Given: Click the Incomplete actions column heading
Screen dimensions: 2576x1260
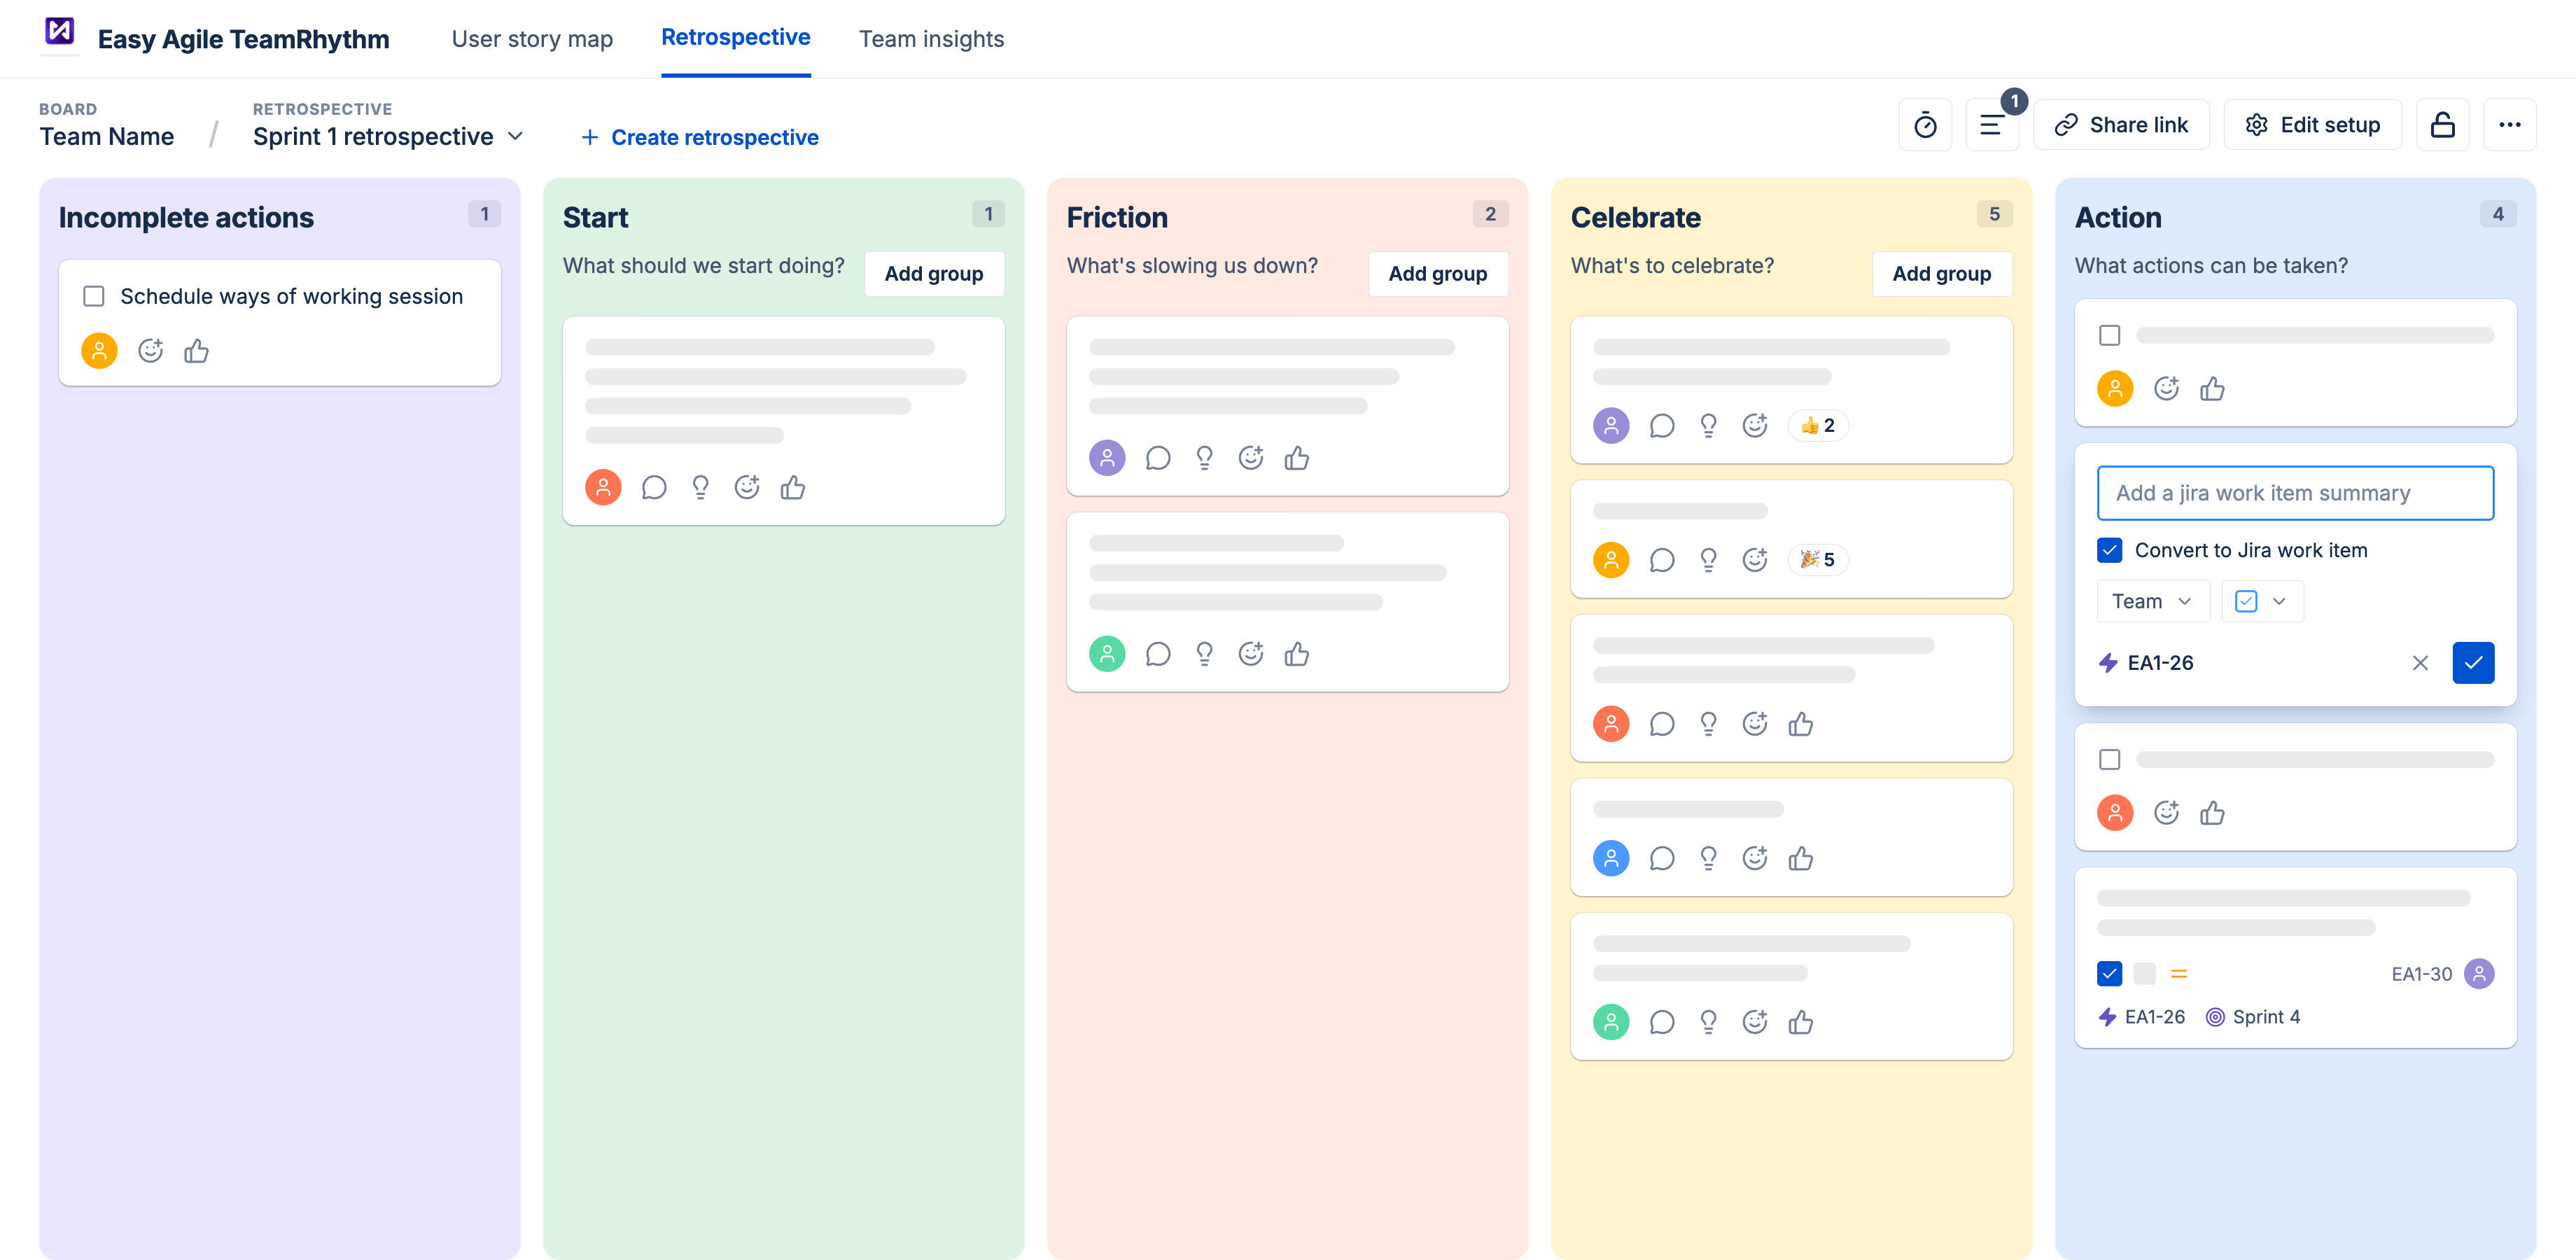Looking at the screenshot, I should point(186,218).
